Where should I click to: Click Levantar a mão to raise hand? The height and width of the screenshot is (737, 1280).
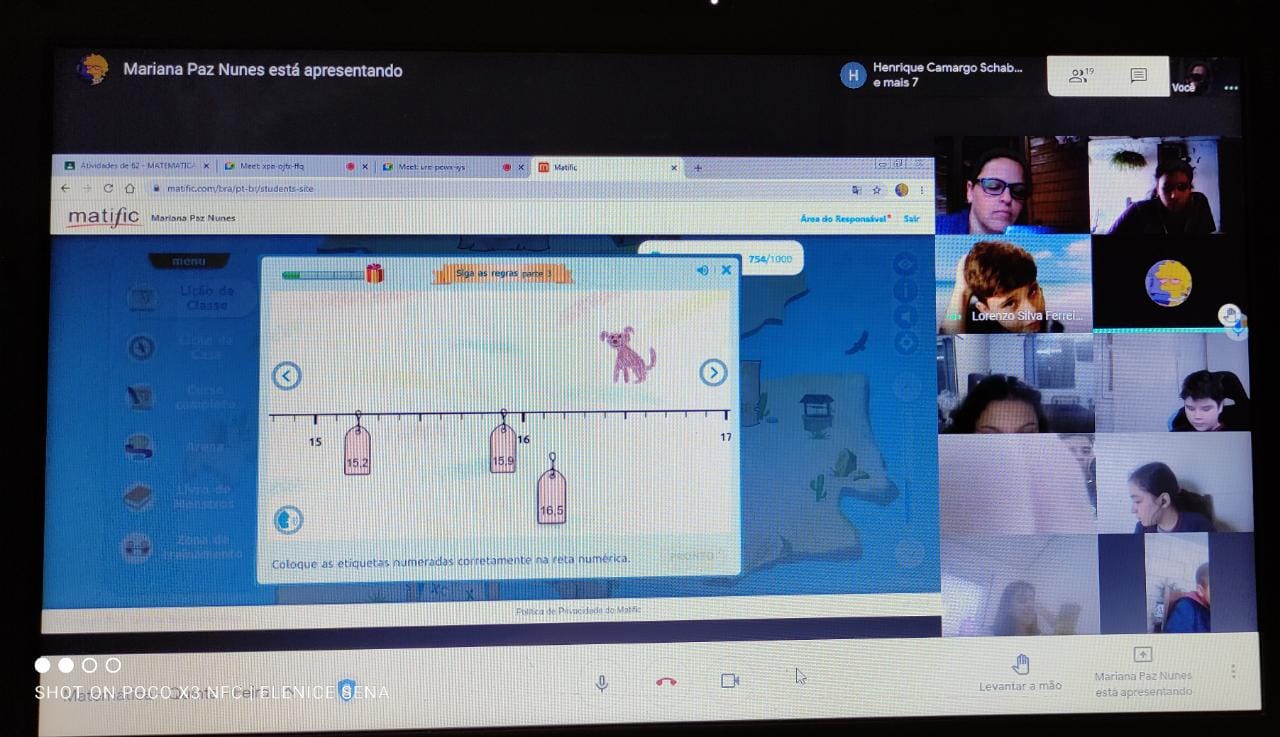(1020, 672)
